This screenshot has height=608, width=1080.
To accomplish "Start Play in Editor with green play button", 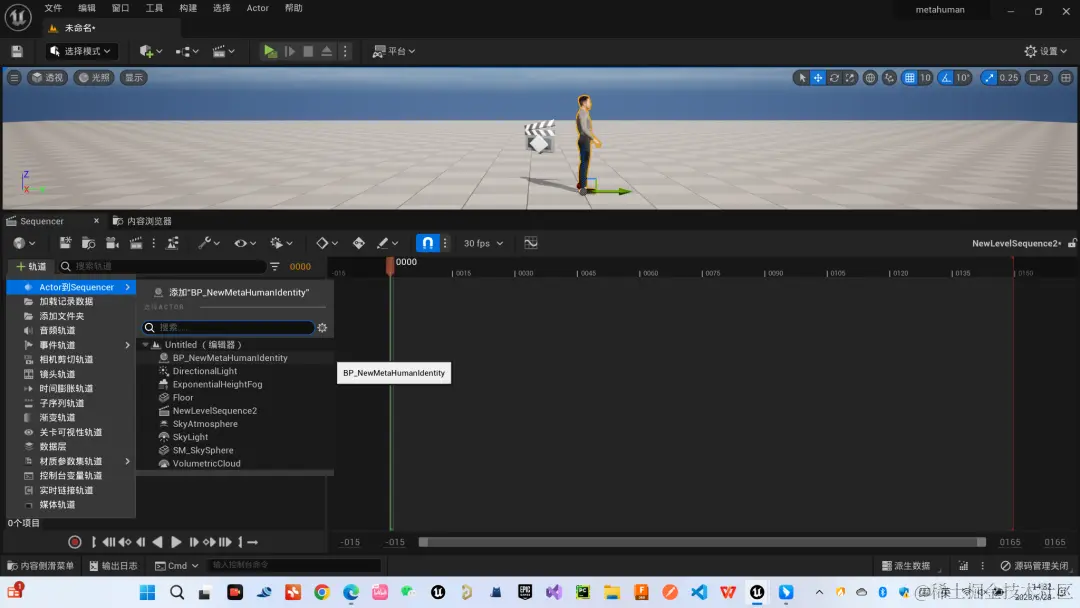I will pos(270,51).
